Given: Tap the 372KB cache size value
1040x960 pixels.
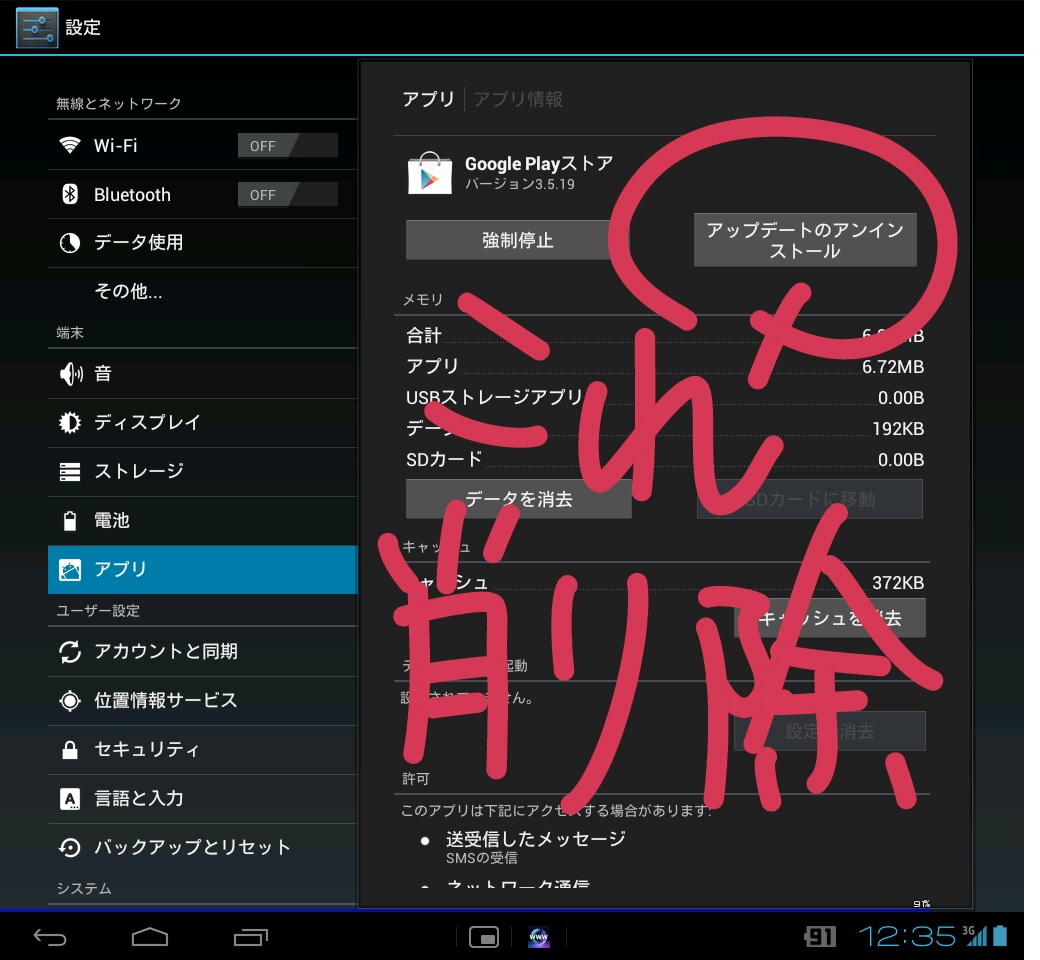Looking at the screenshot, I should click(x=898, y=583).
